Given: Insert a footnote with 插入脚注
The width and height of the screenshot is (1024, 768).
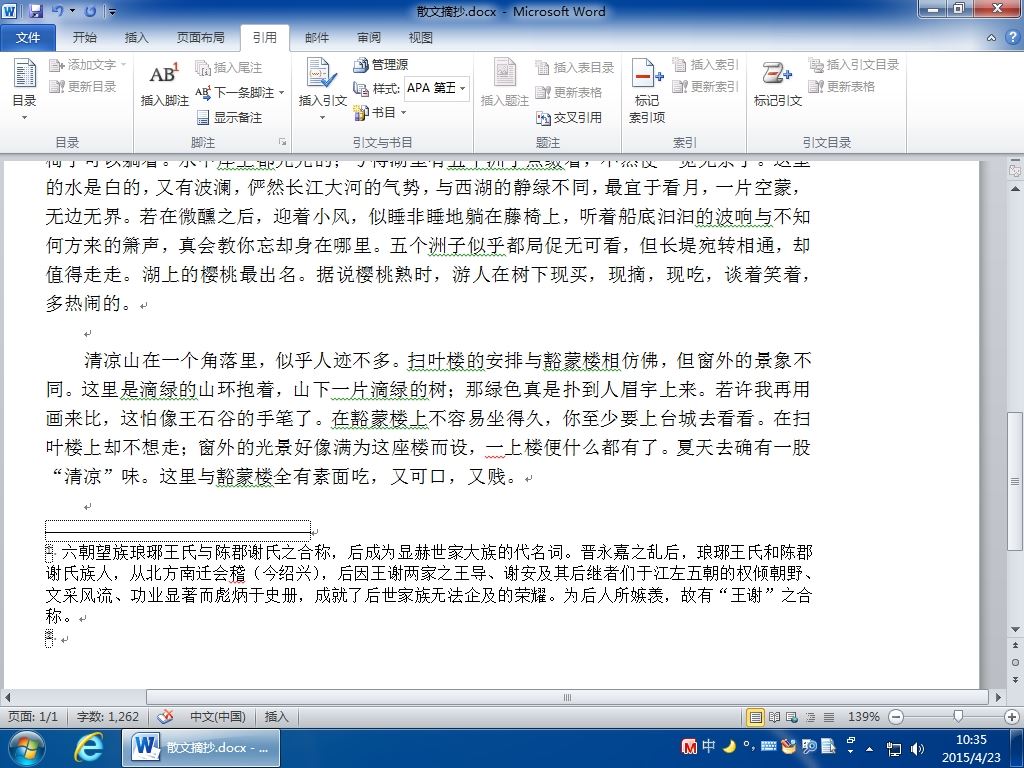Looking at the screenshot, I should [164, 85].
